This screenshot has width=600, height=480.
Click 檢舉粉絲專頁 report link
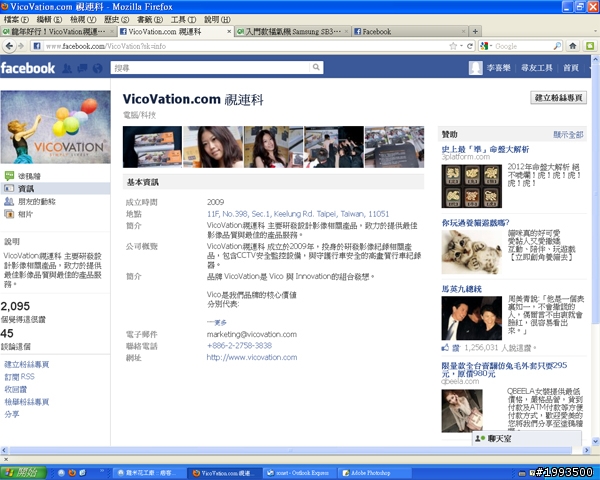point(26,402)
